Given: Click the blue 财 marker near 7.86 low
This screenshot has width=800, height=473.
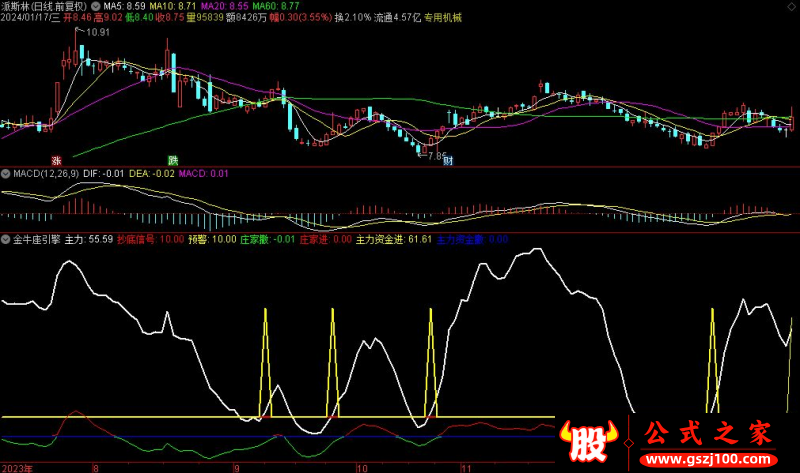Looking at the screenshot, I should (450, 160).
